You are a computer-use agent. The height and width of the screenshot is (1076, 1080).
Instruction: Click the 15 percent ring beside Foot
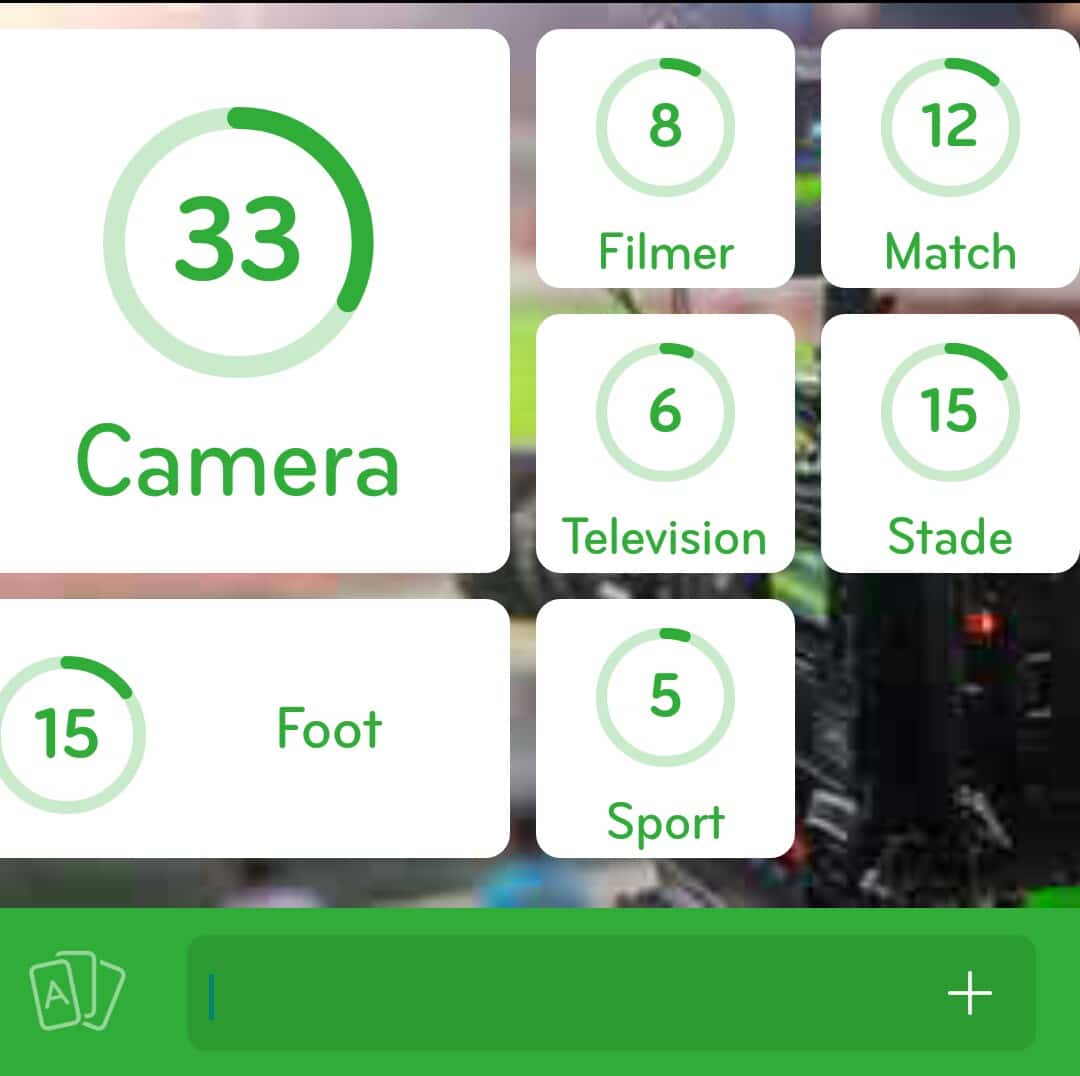click(x=68, y=734)
